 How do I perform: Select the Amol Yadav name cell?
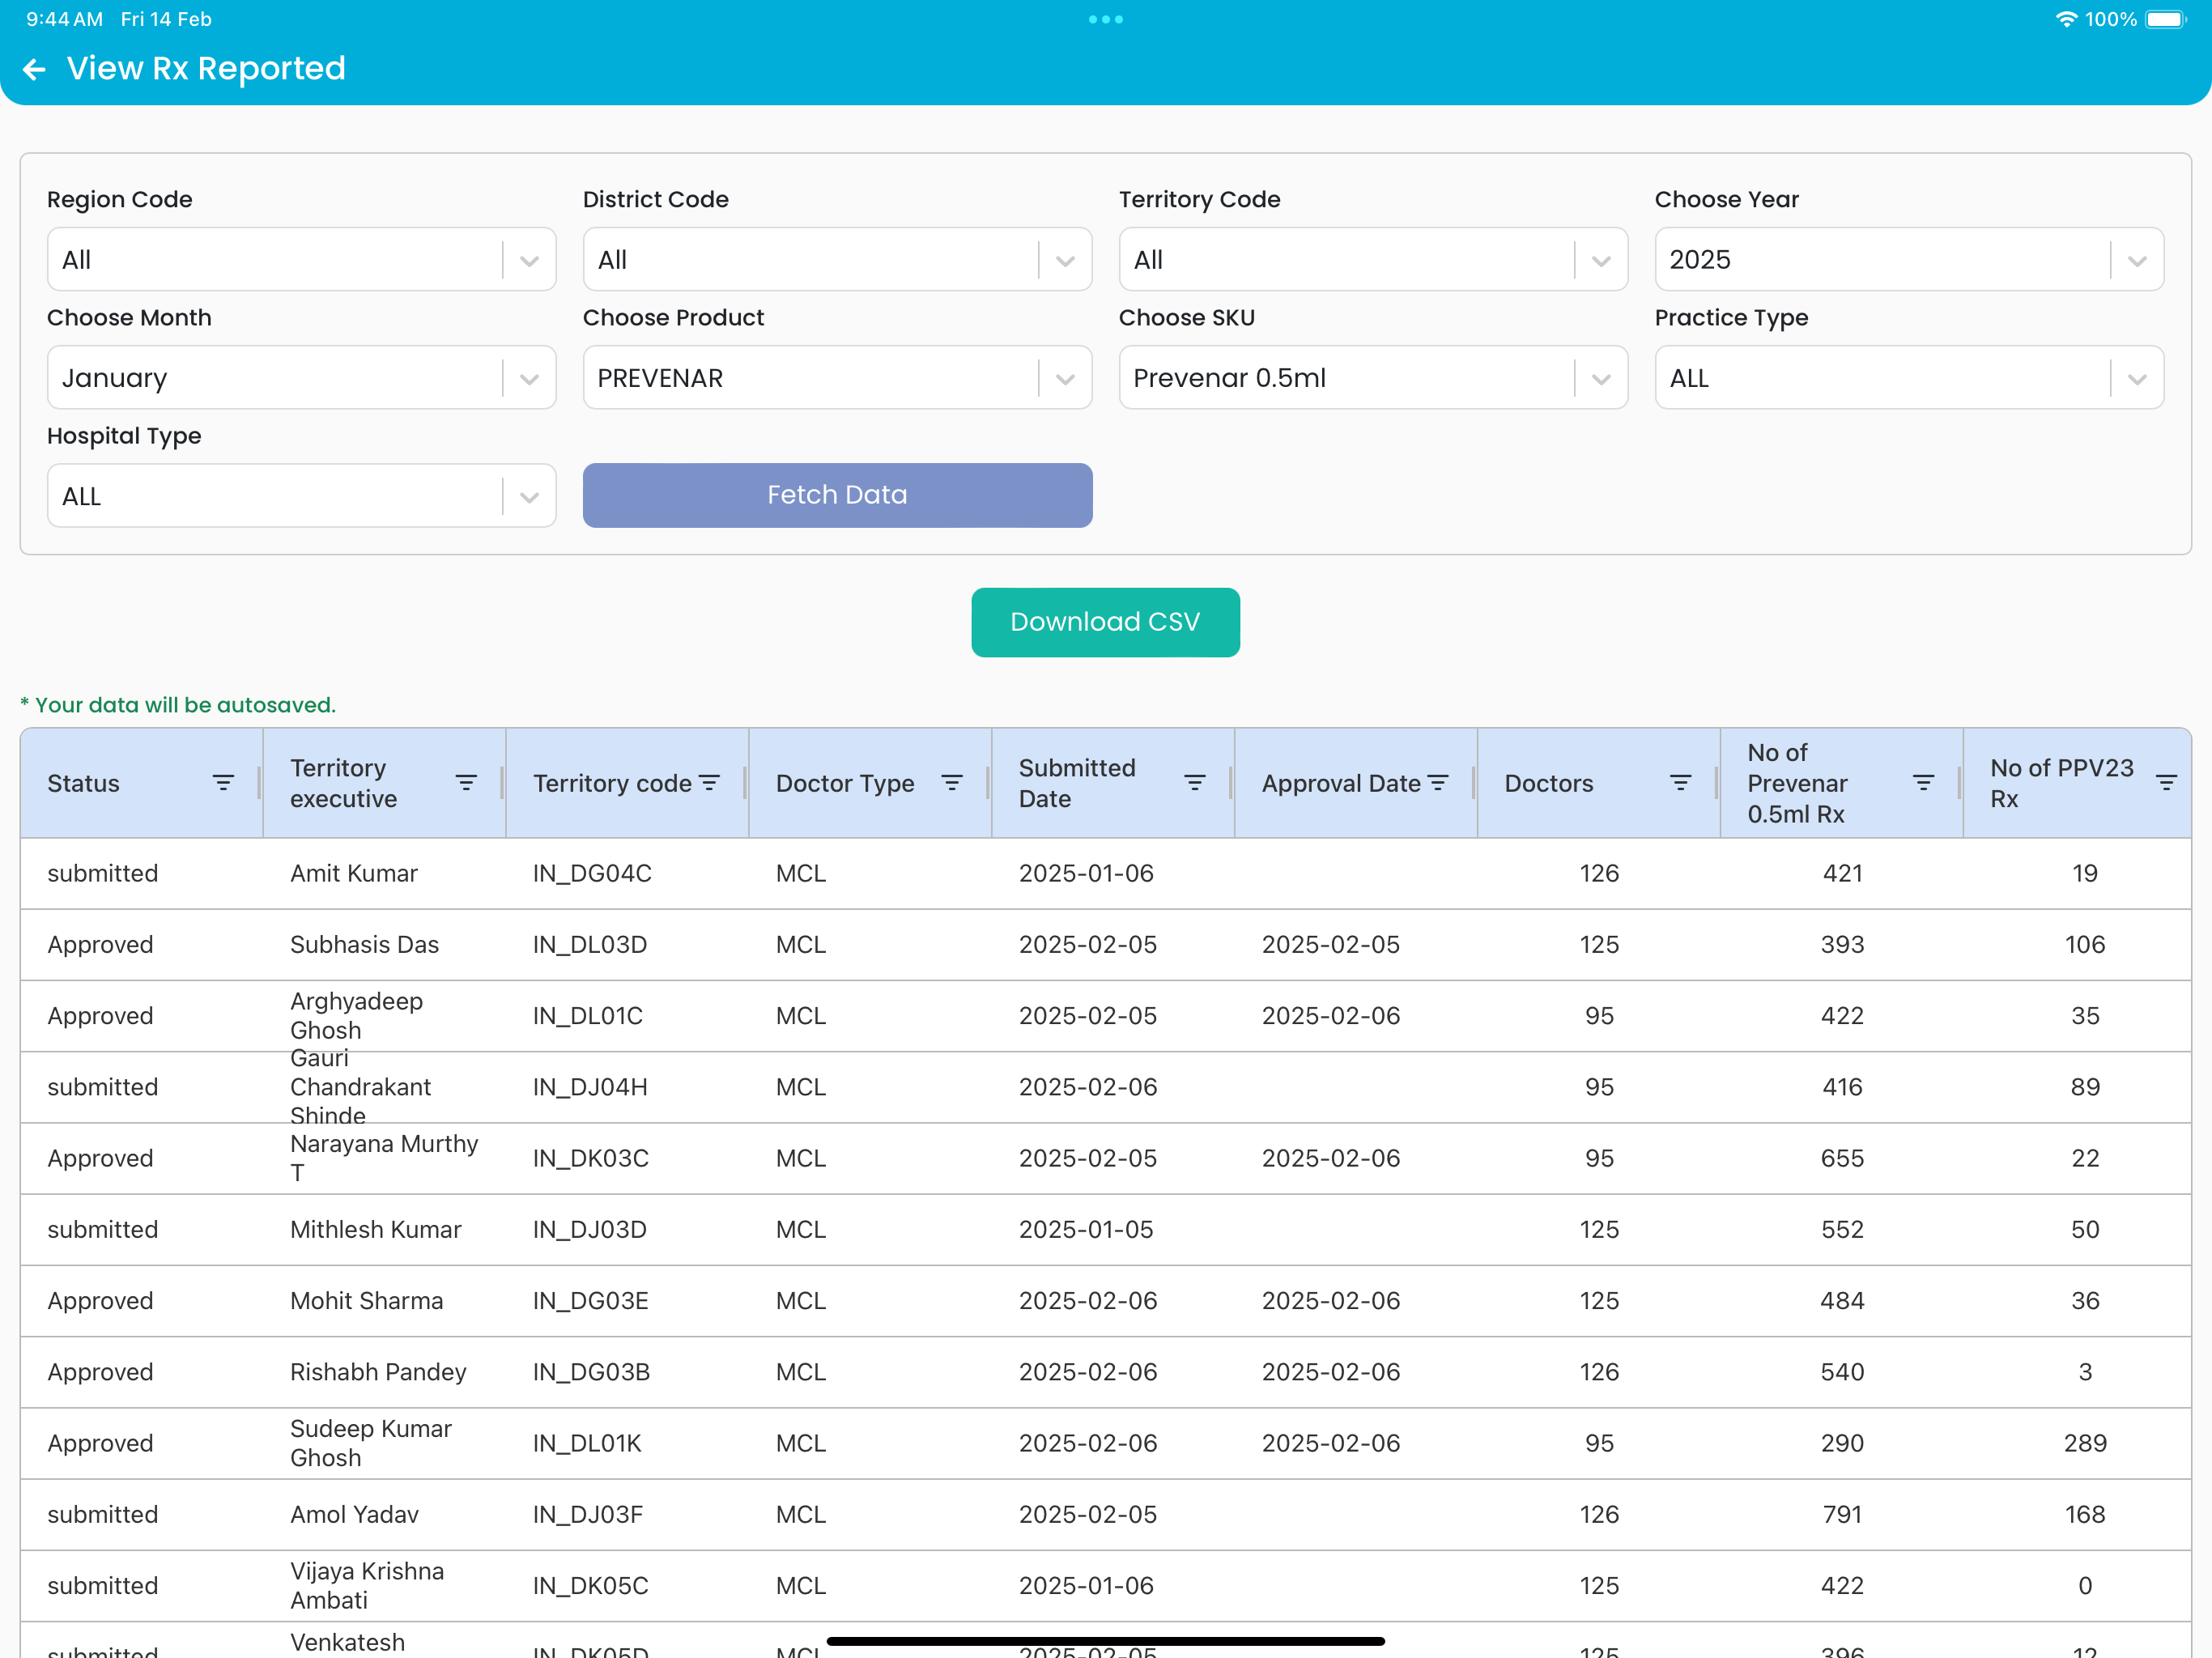[354, 1514]
